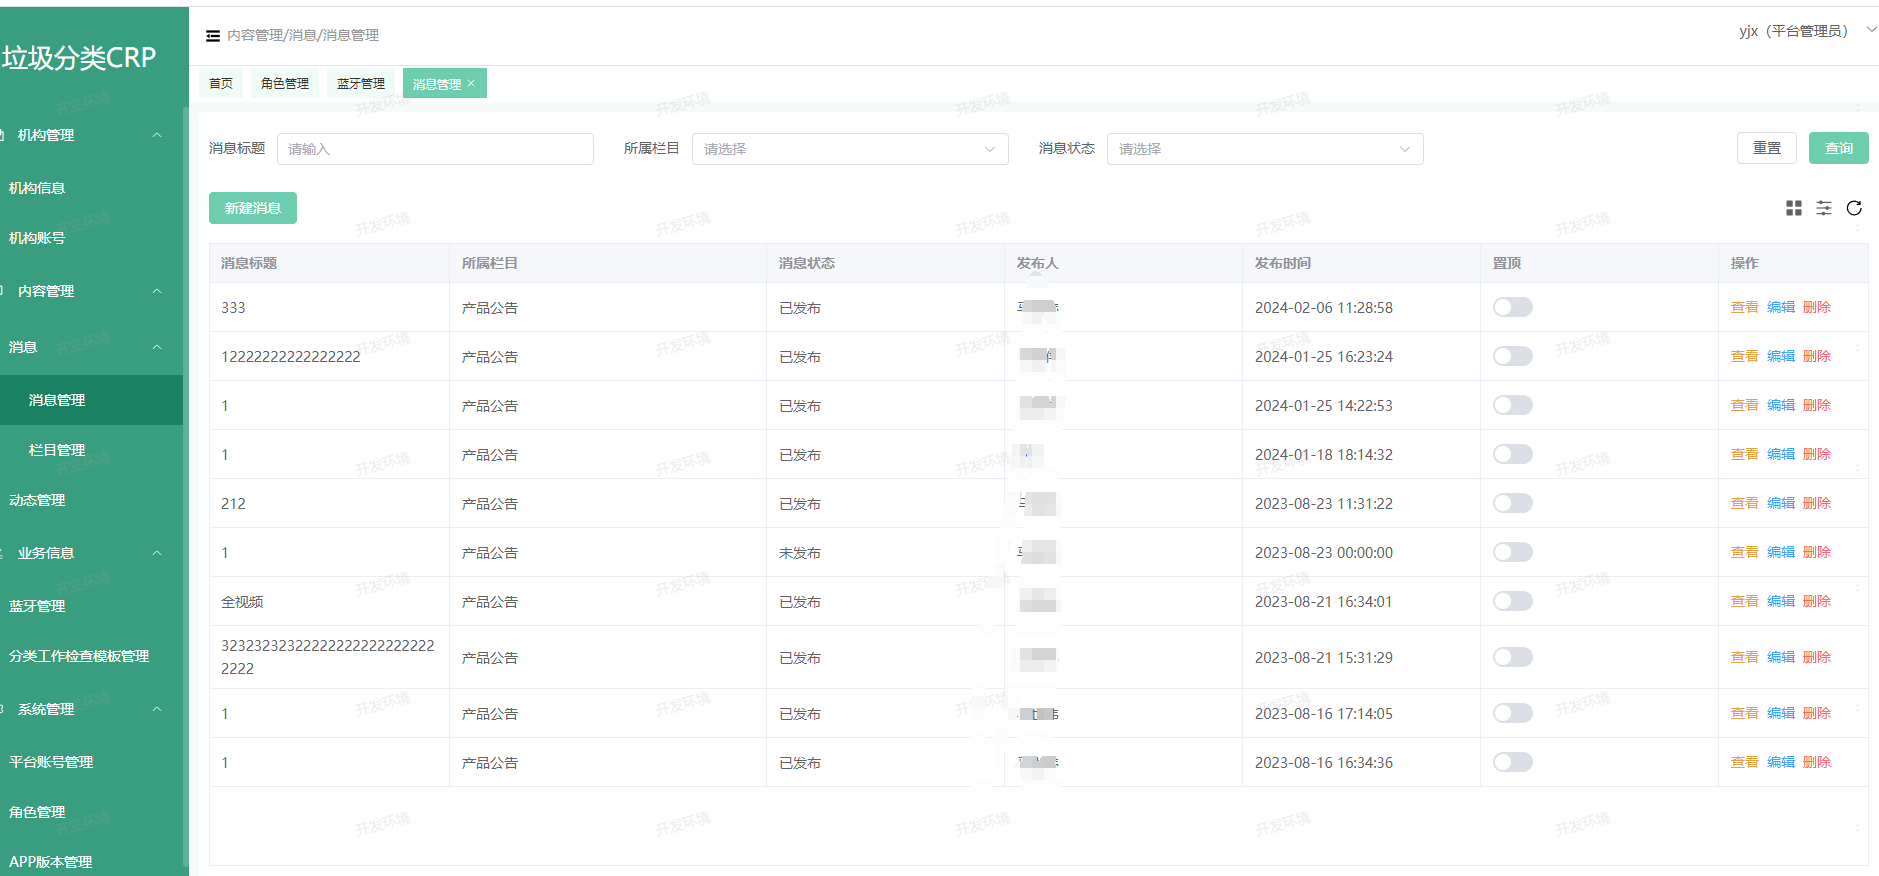This screenshot has width=1879, height=876.
Task: Click the 重置 button
Action: [x=1767, y=148]
